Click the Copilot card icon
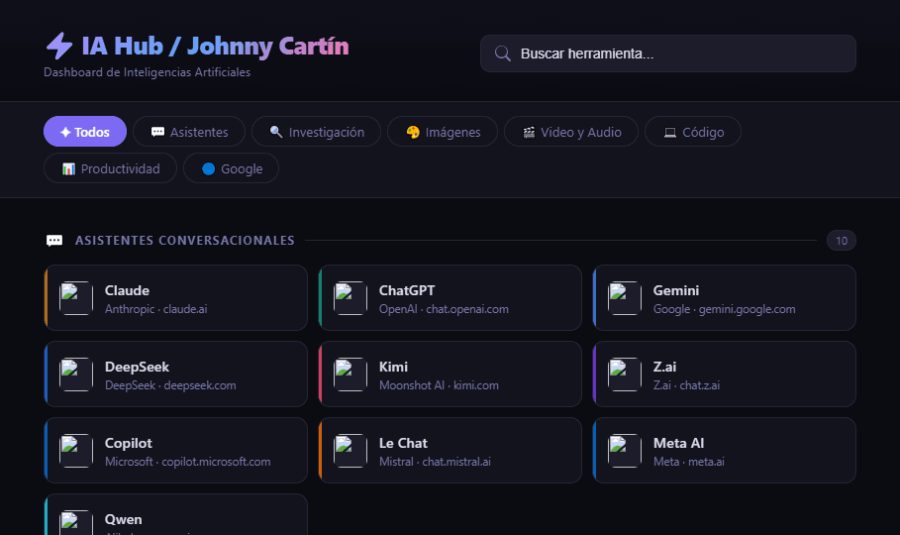900x535 pixels. pos(76,451)
